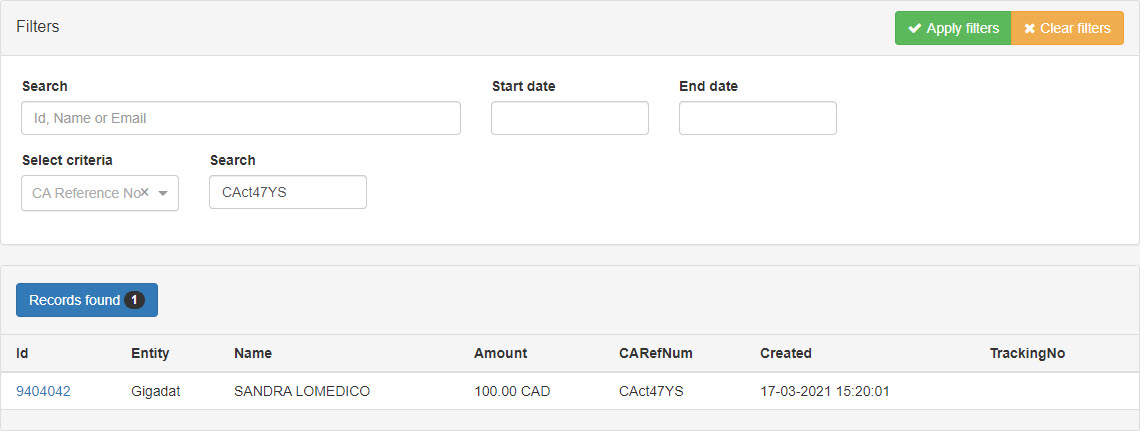The width and height of the screenshot is (1140, 431).
Task: Click the Created column header
Action: tap(785, 353)
